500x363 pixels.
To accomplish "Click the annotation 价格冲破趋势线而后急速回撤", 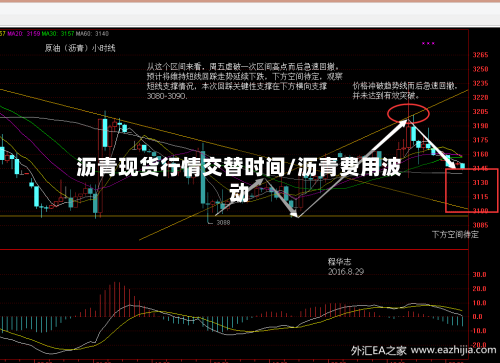I will click(x=405, y=86).
